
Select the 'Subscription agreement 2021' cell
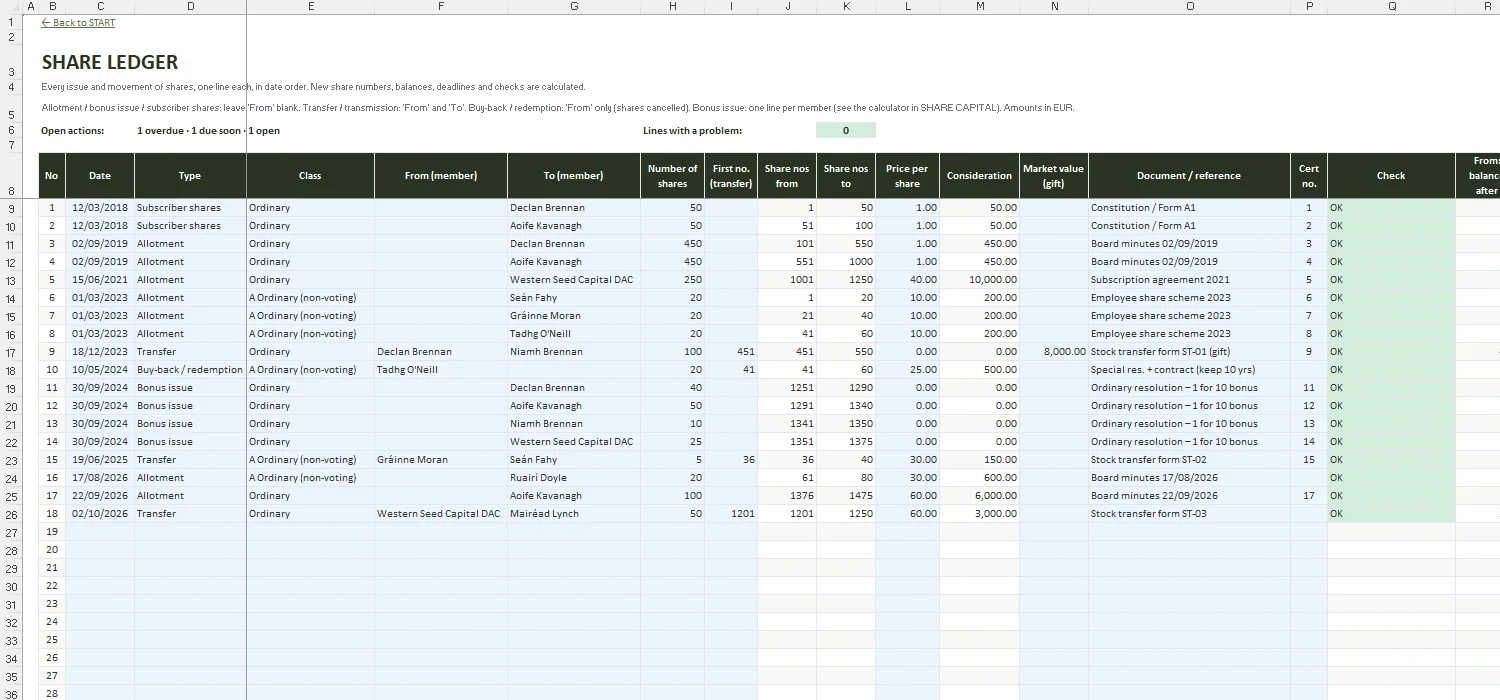pyautogui.click(x=1189, y=280)
